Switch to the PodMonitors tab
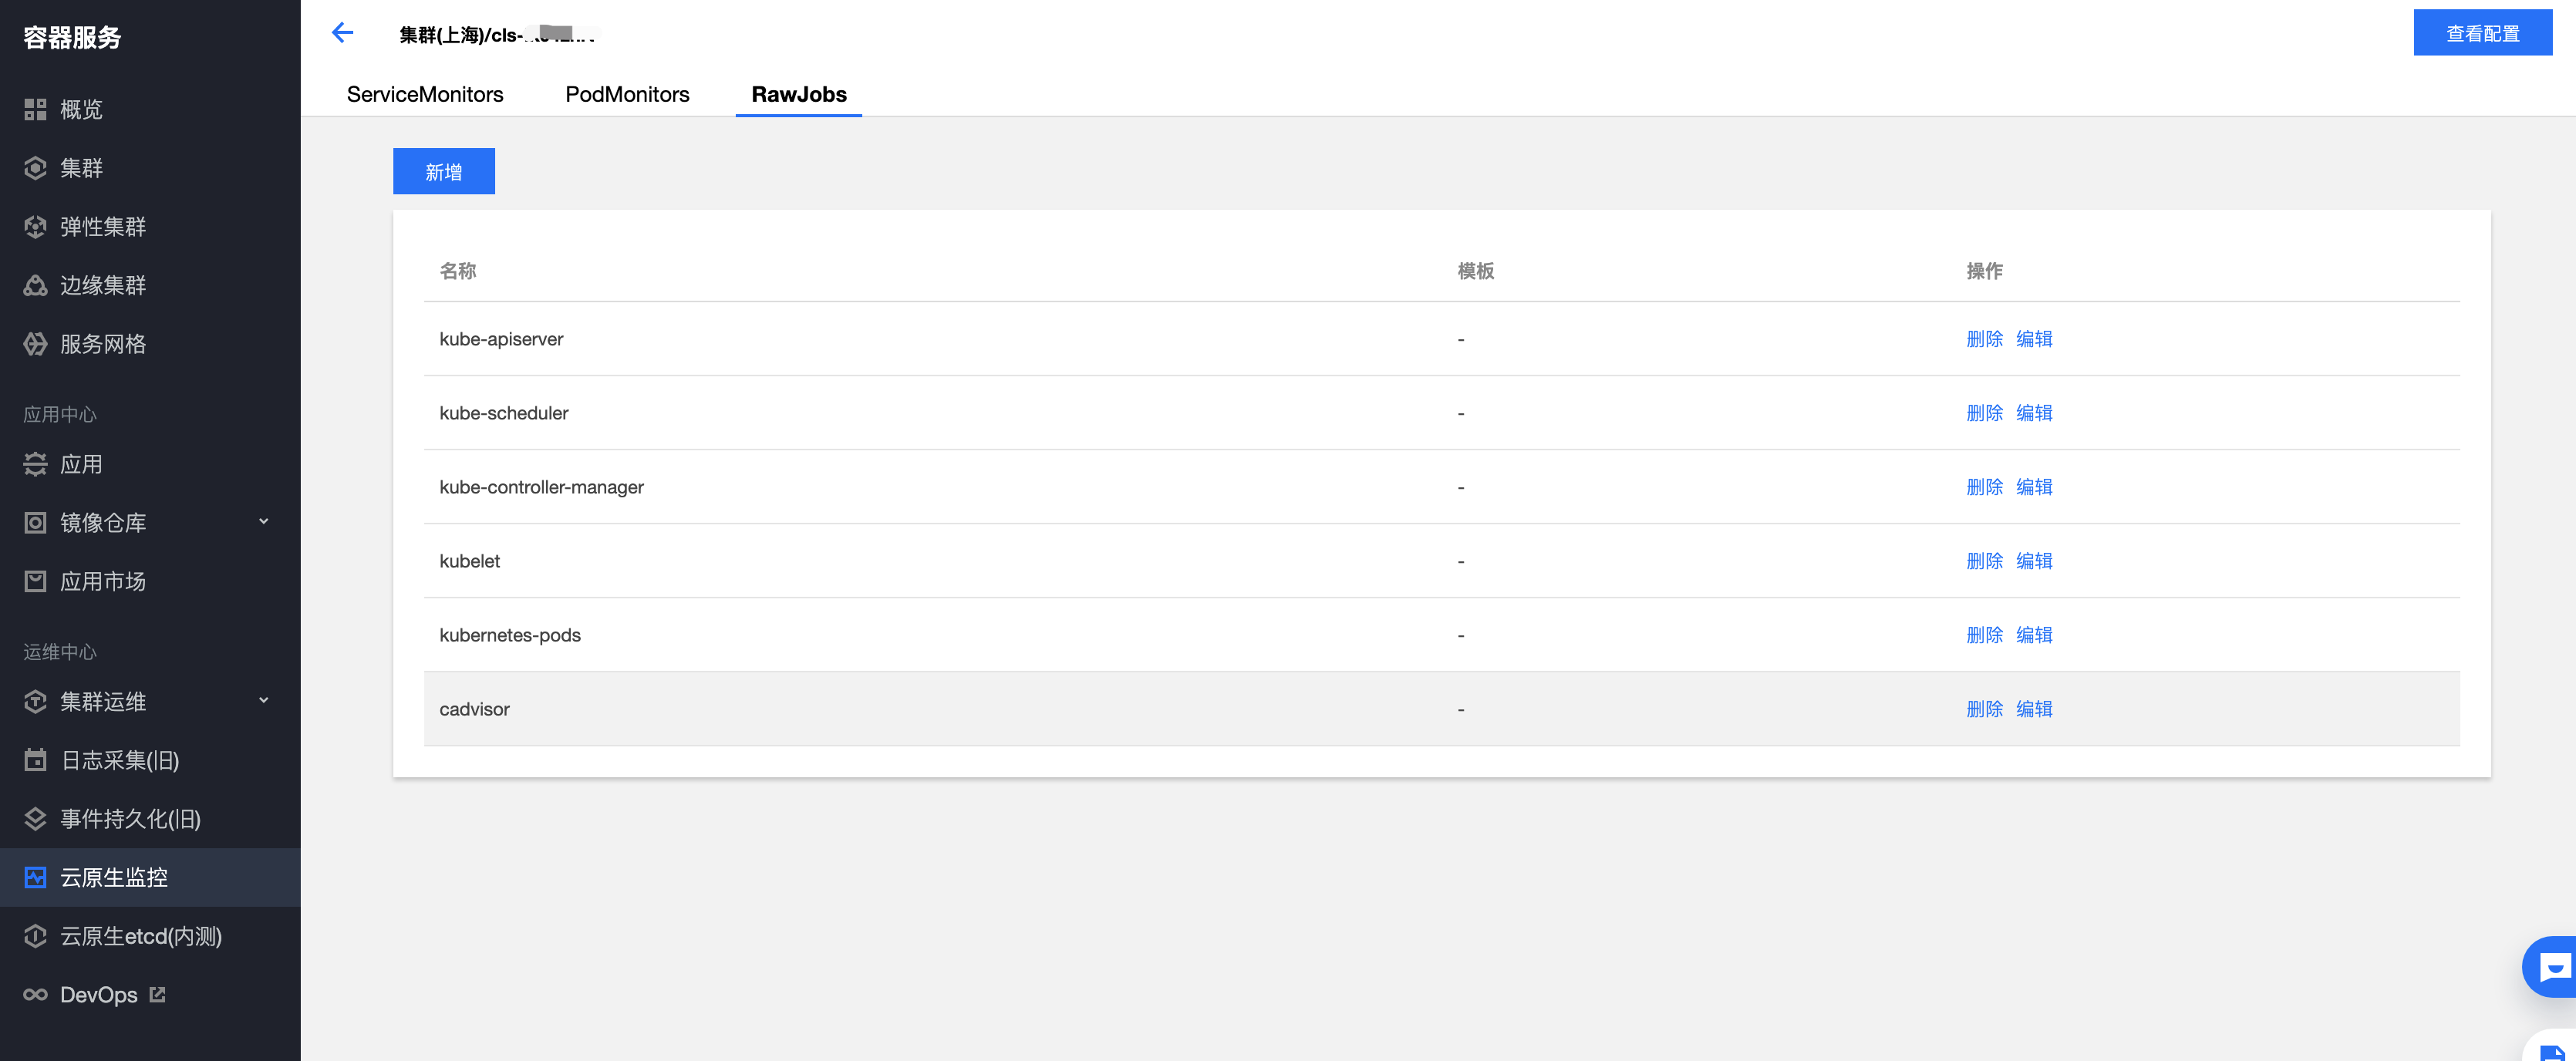2576x1061 pixels. pyautogui.click(x=627, y=94)
